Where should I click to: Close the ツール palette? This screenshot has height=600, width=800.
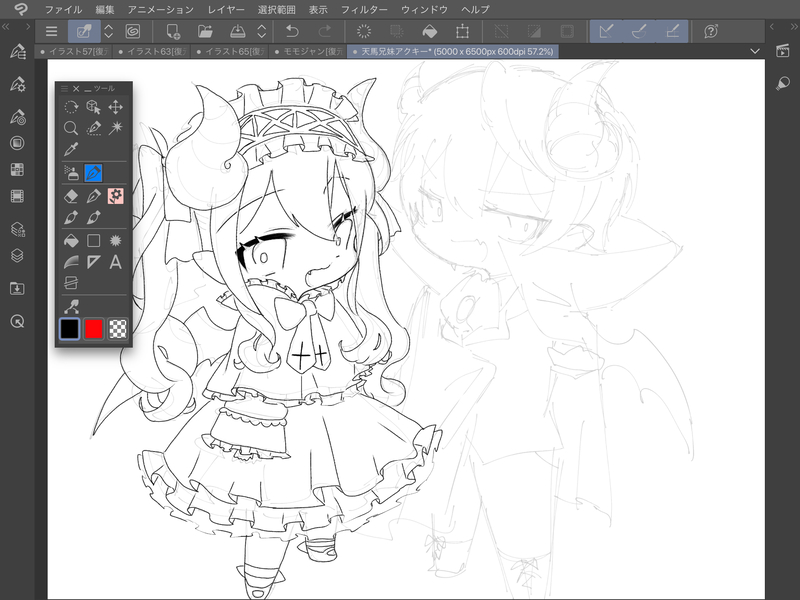click(x=76, y=89)
